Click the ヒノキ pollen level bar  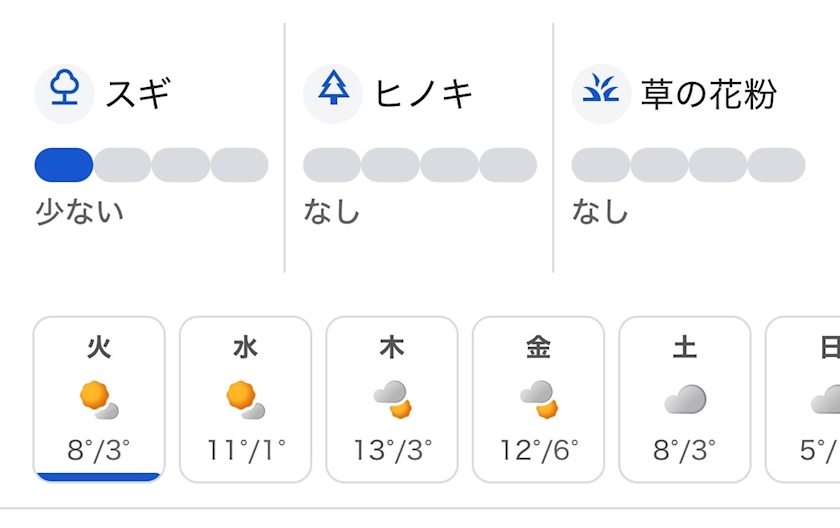420,165
